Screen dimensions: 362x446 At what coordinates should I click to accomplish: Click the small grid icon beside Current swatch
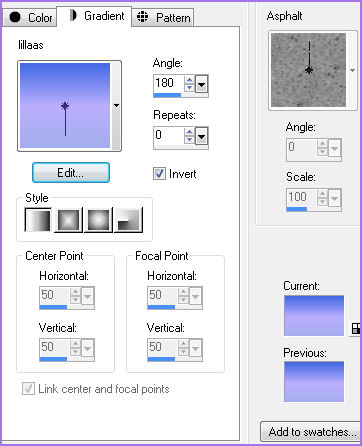click(356, 329)
